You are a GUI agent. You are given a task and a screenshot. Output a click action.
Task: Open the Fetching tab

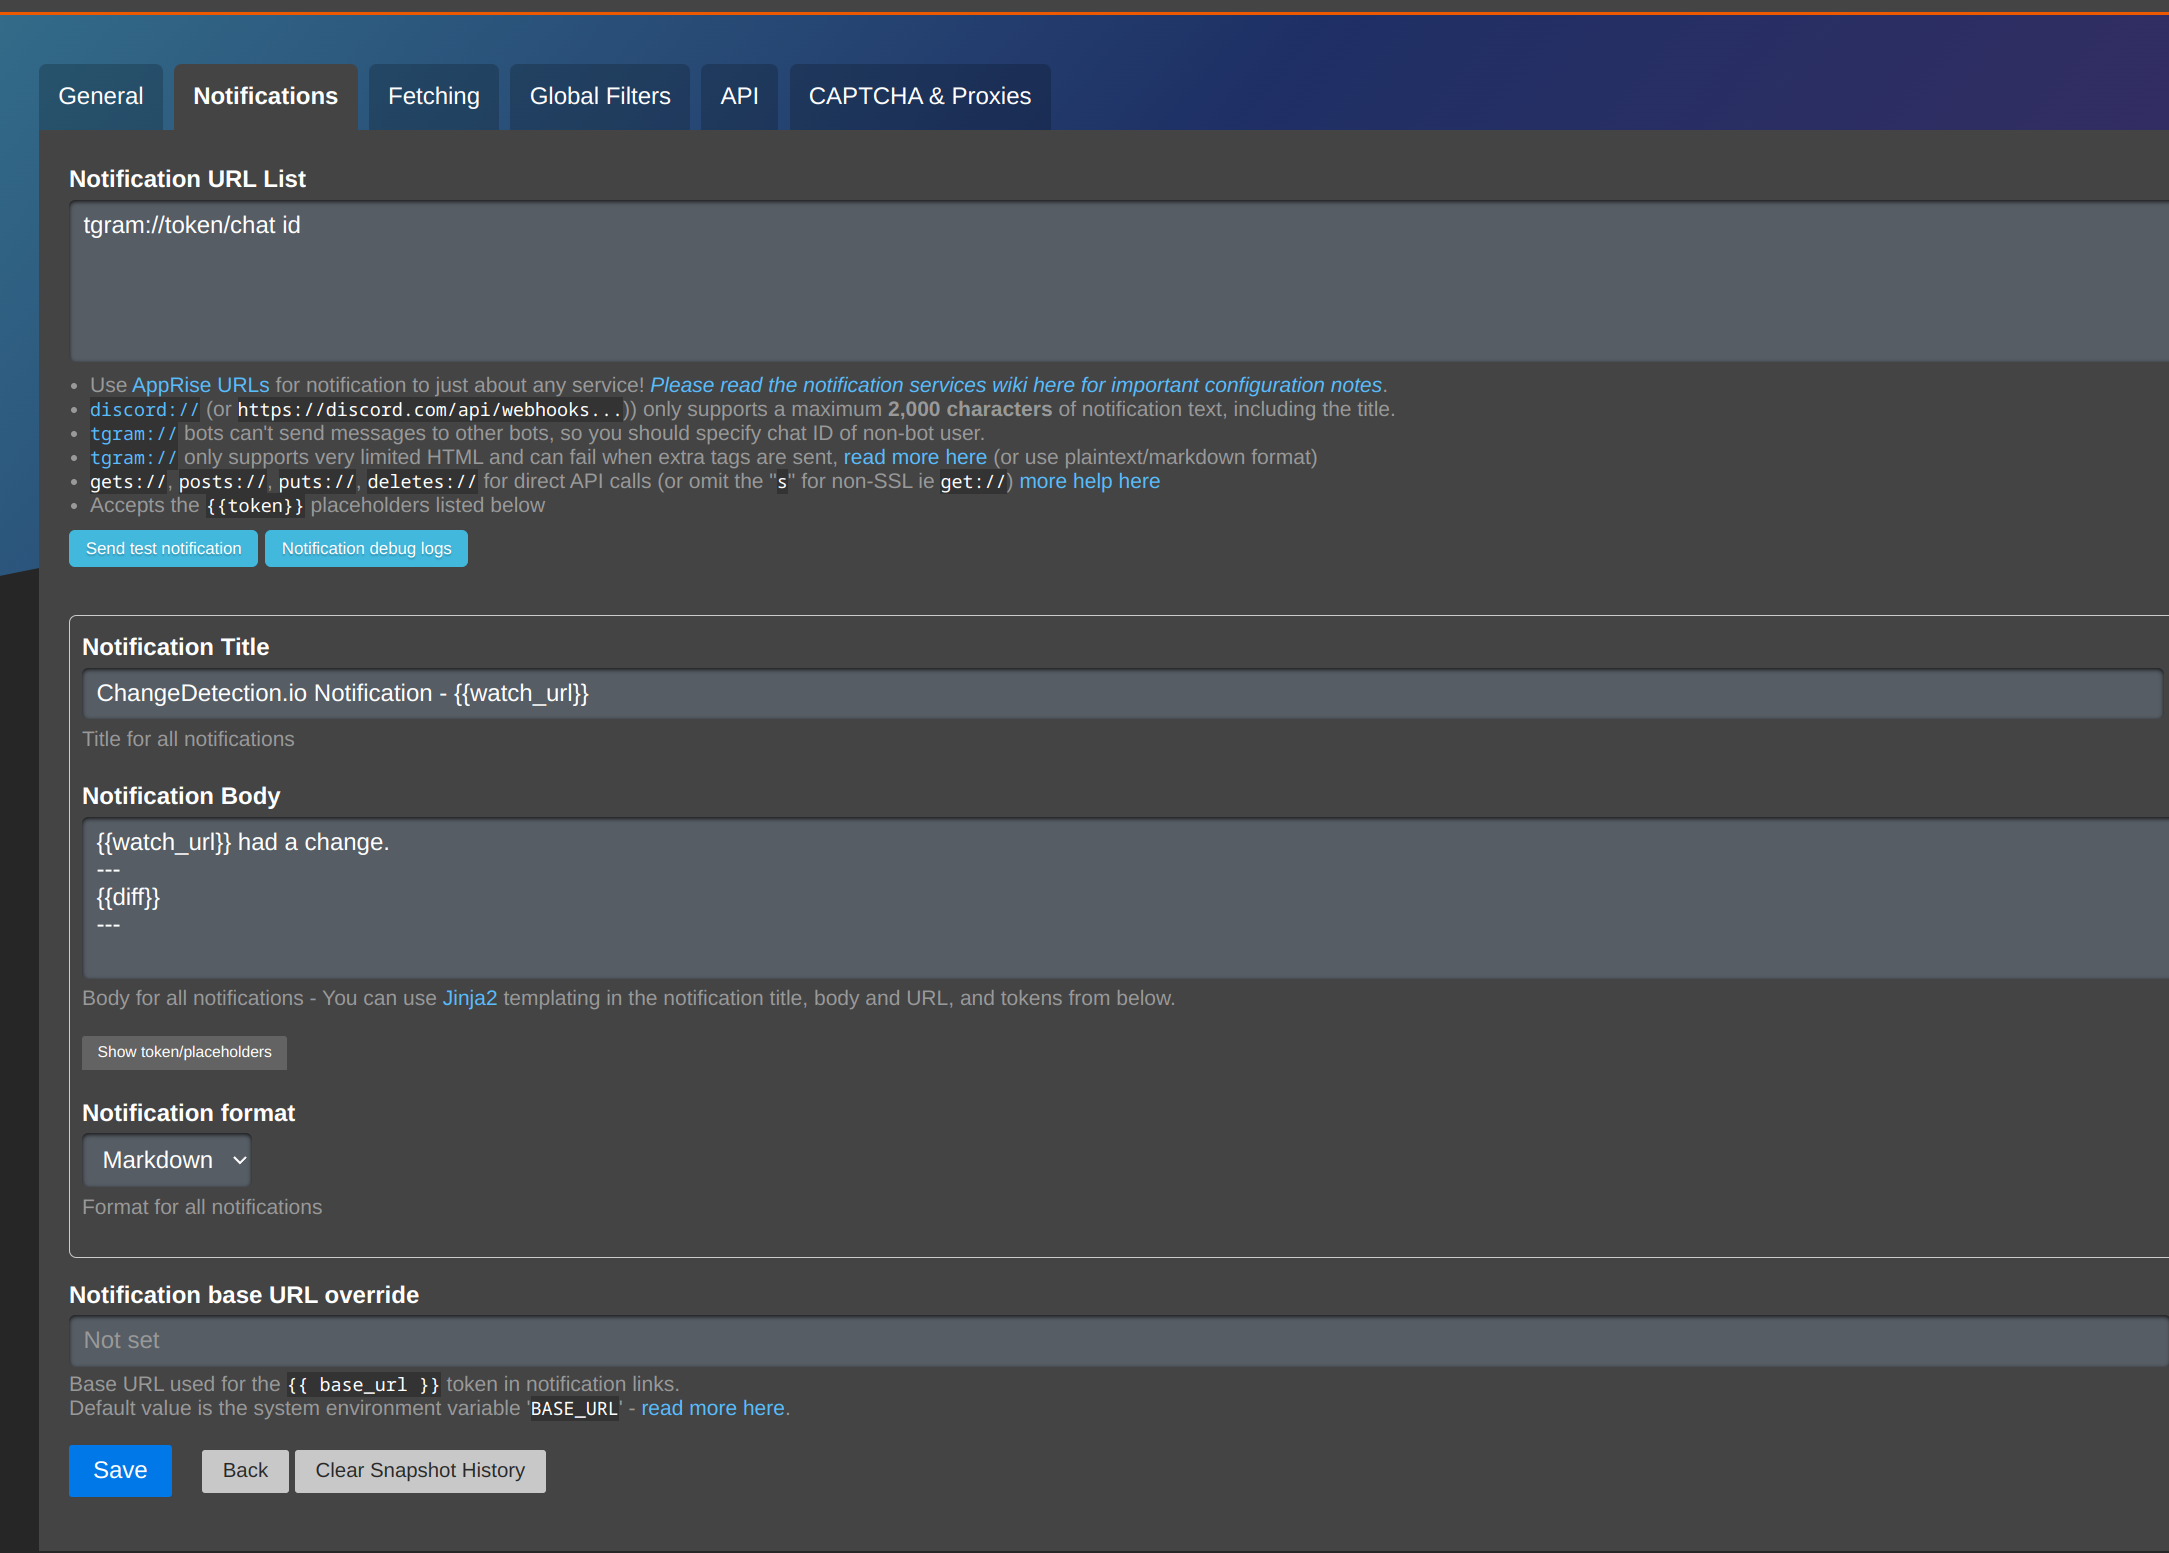pos(433,96)
